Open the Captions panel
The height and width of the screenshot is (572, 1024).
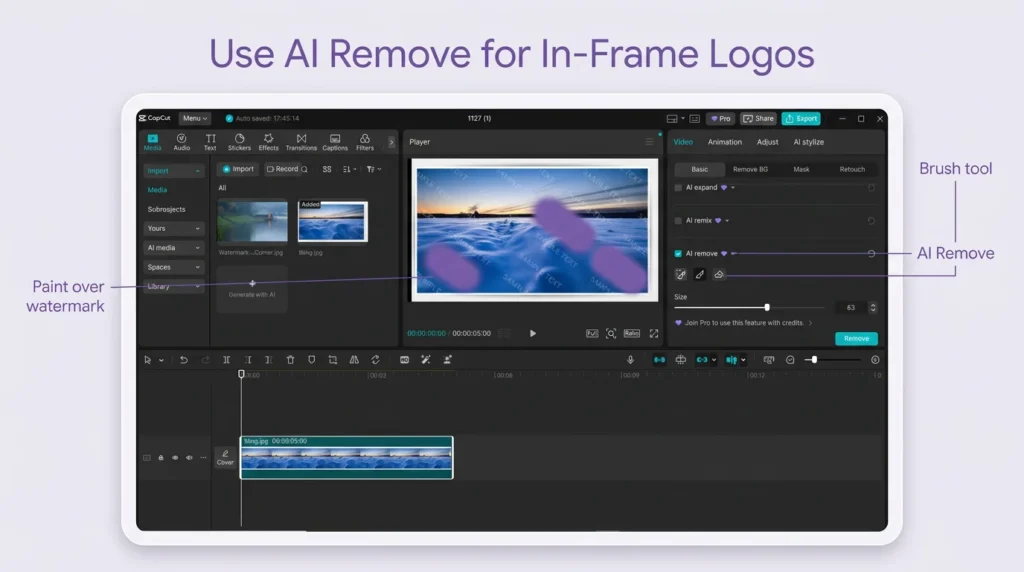pyautogui.click(x=335, y=142)
